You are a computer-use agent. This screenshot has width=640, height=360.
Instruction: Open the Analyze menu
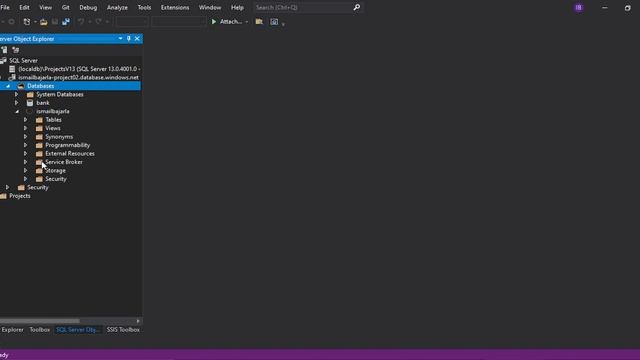pyautogui.click(x=117, y=7)
